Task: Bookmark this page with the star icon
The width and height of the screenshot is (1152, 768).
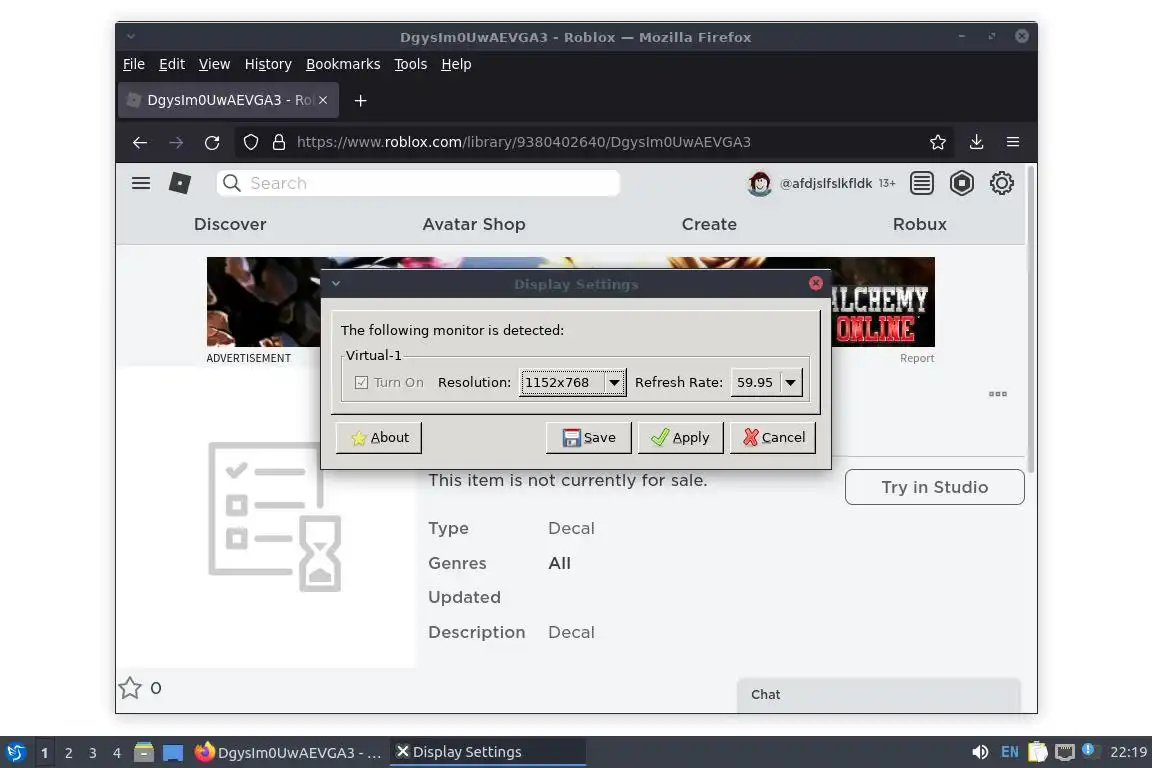Action: click(937, 142)
